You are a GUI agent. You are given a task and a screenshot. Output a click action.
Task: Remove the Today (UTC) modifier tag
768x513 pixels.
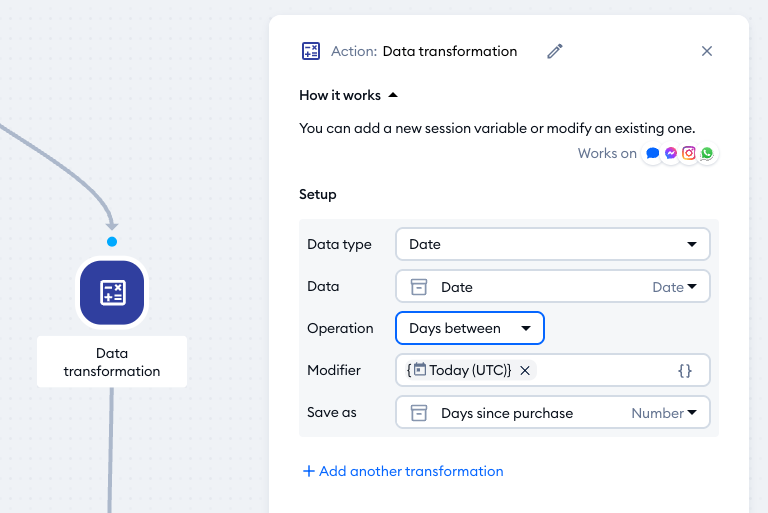pos(525,370)
